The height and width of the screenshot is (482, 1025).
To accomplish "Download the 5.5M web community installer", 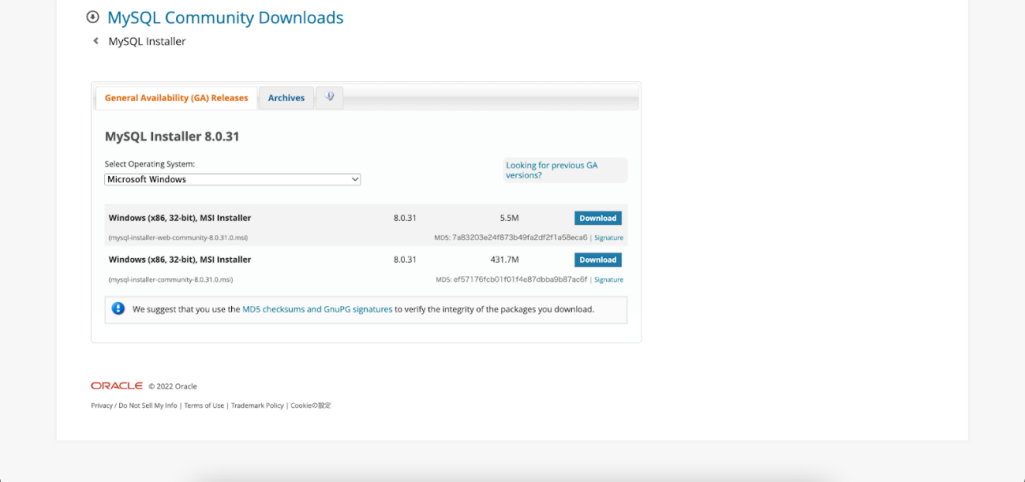I will [x=598, y=218].
